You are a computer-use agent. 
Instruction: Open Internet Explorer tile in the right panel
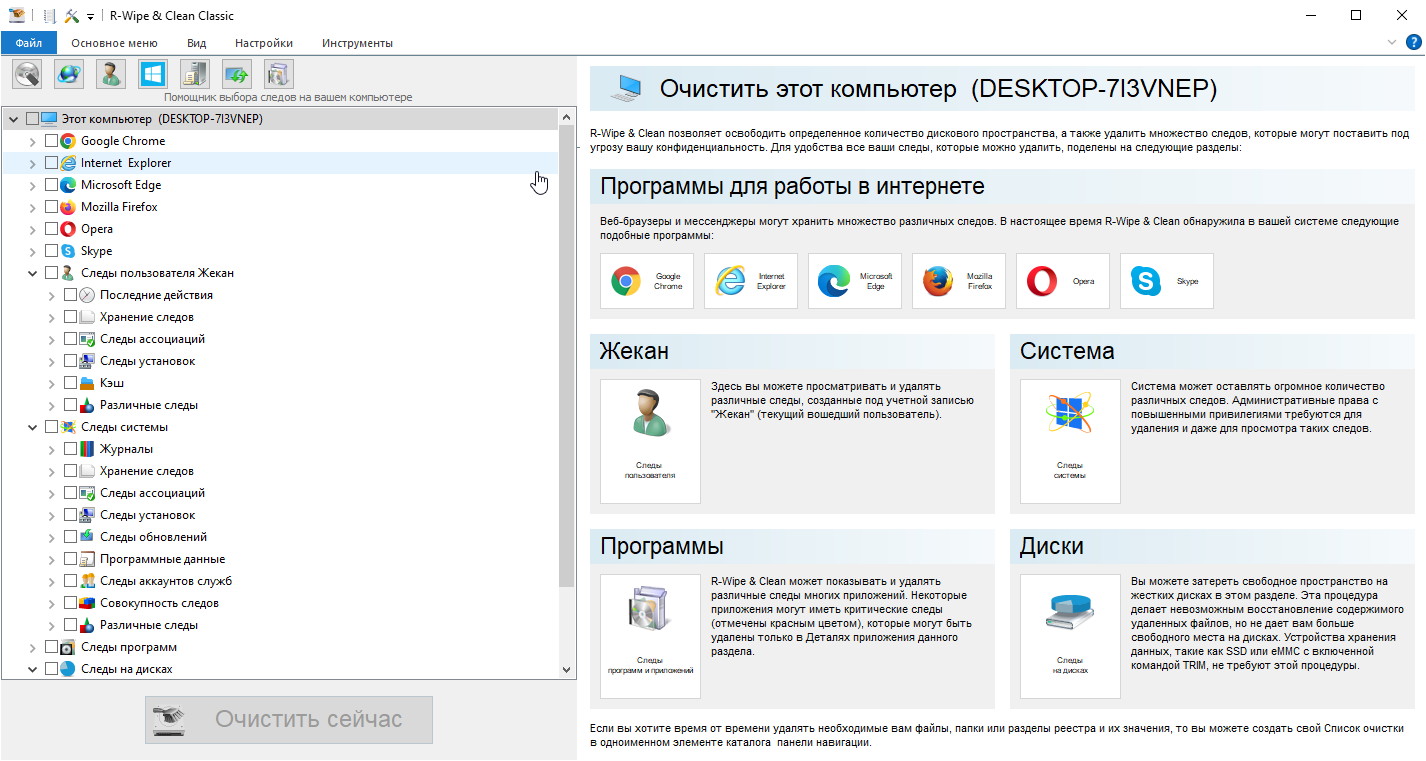(x=751, y=281)
